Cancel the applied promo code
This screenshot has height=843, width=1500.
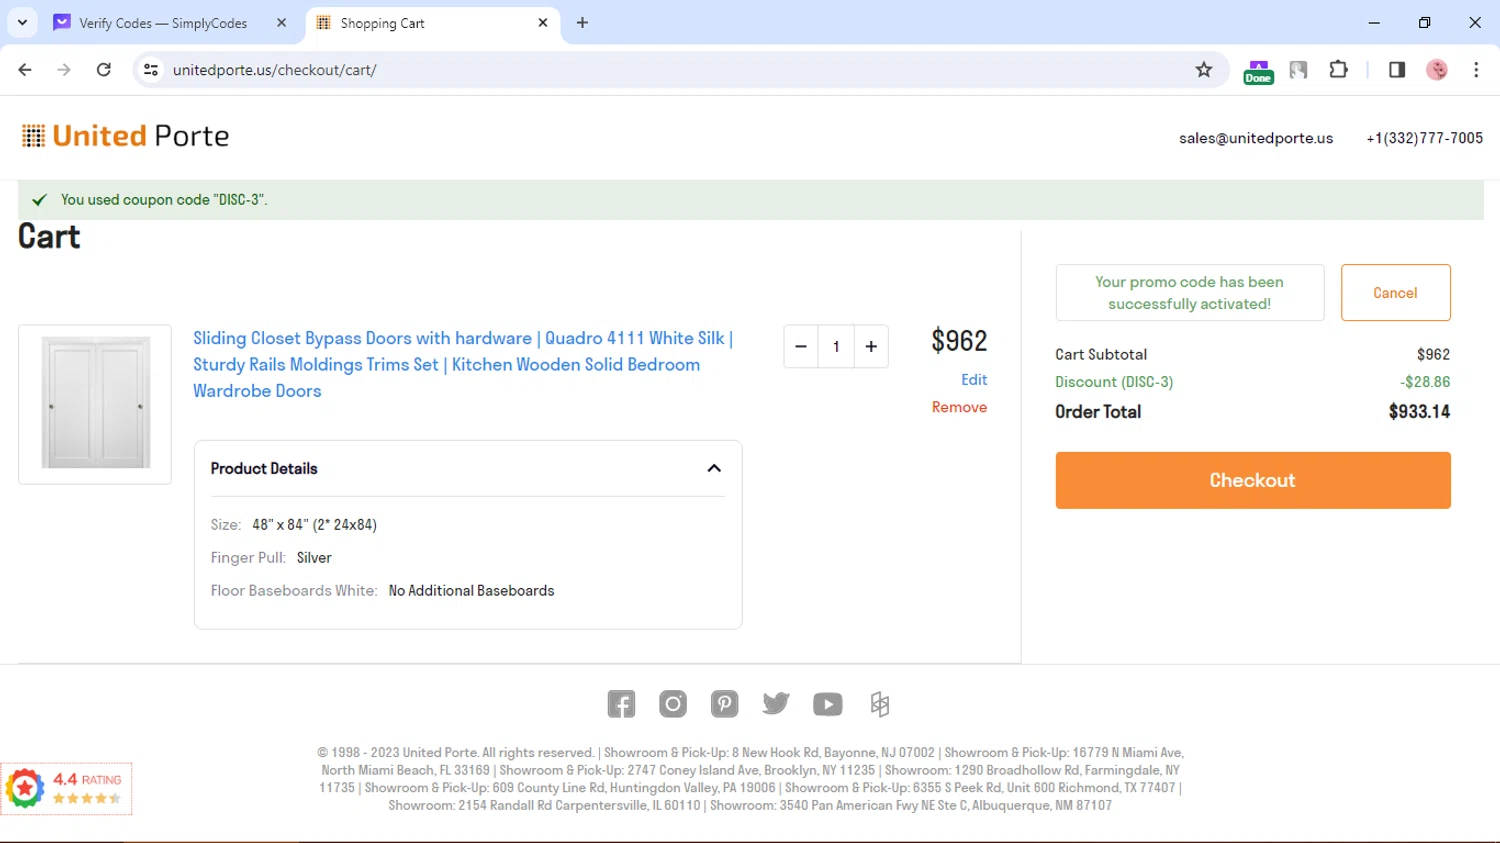1395,293
